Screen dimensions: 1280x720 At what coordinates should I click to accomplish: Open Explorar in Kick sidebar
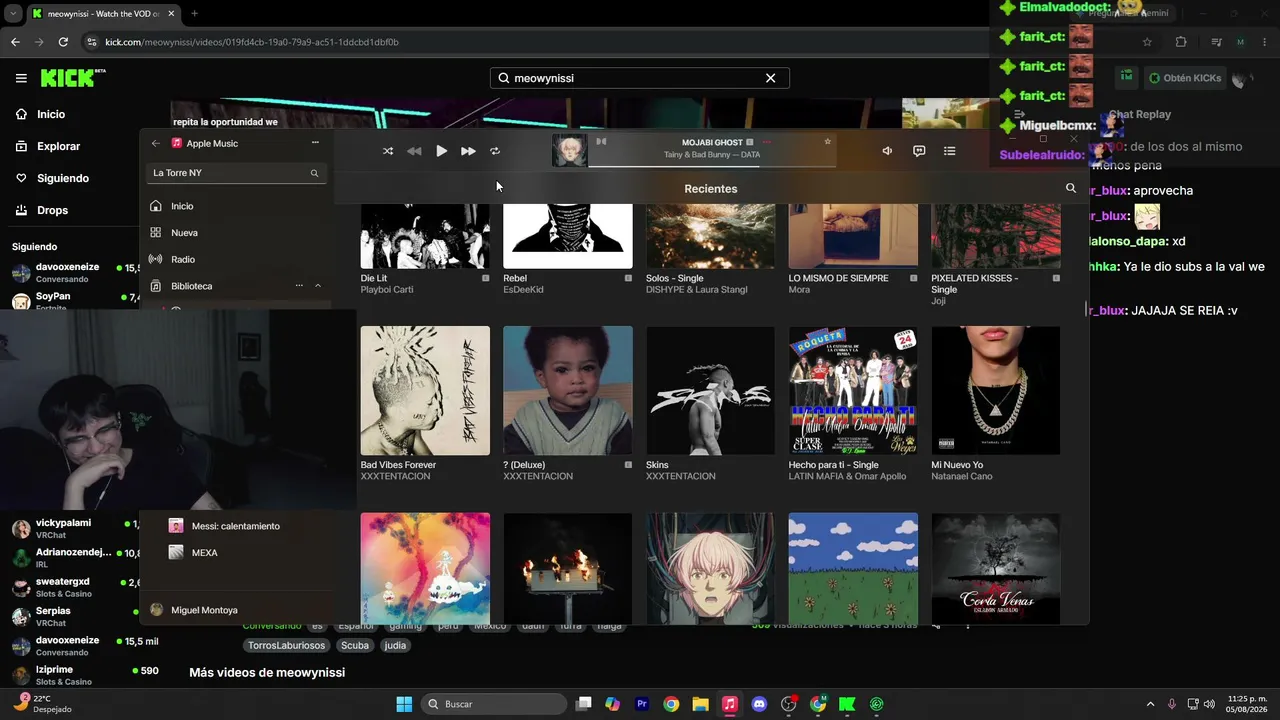point(48,146)
